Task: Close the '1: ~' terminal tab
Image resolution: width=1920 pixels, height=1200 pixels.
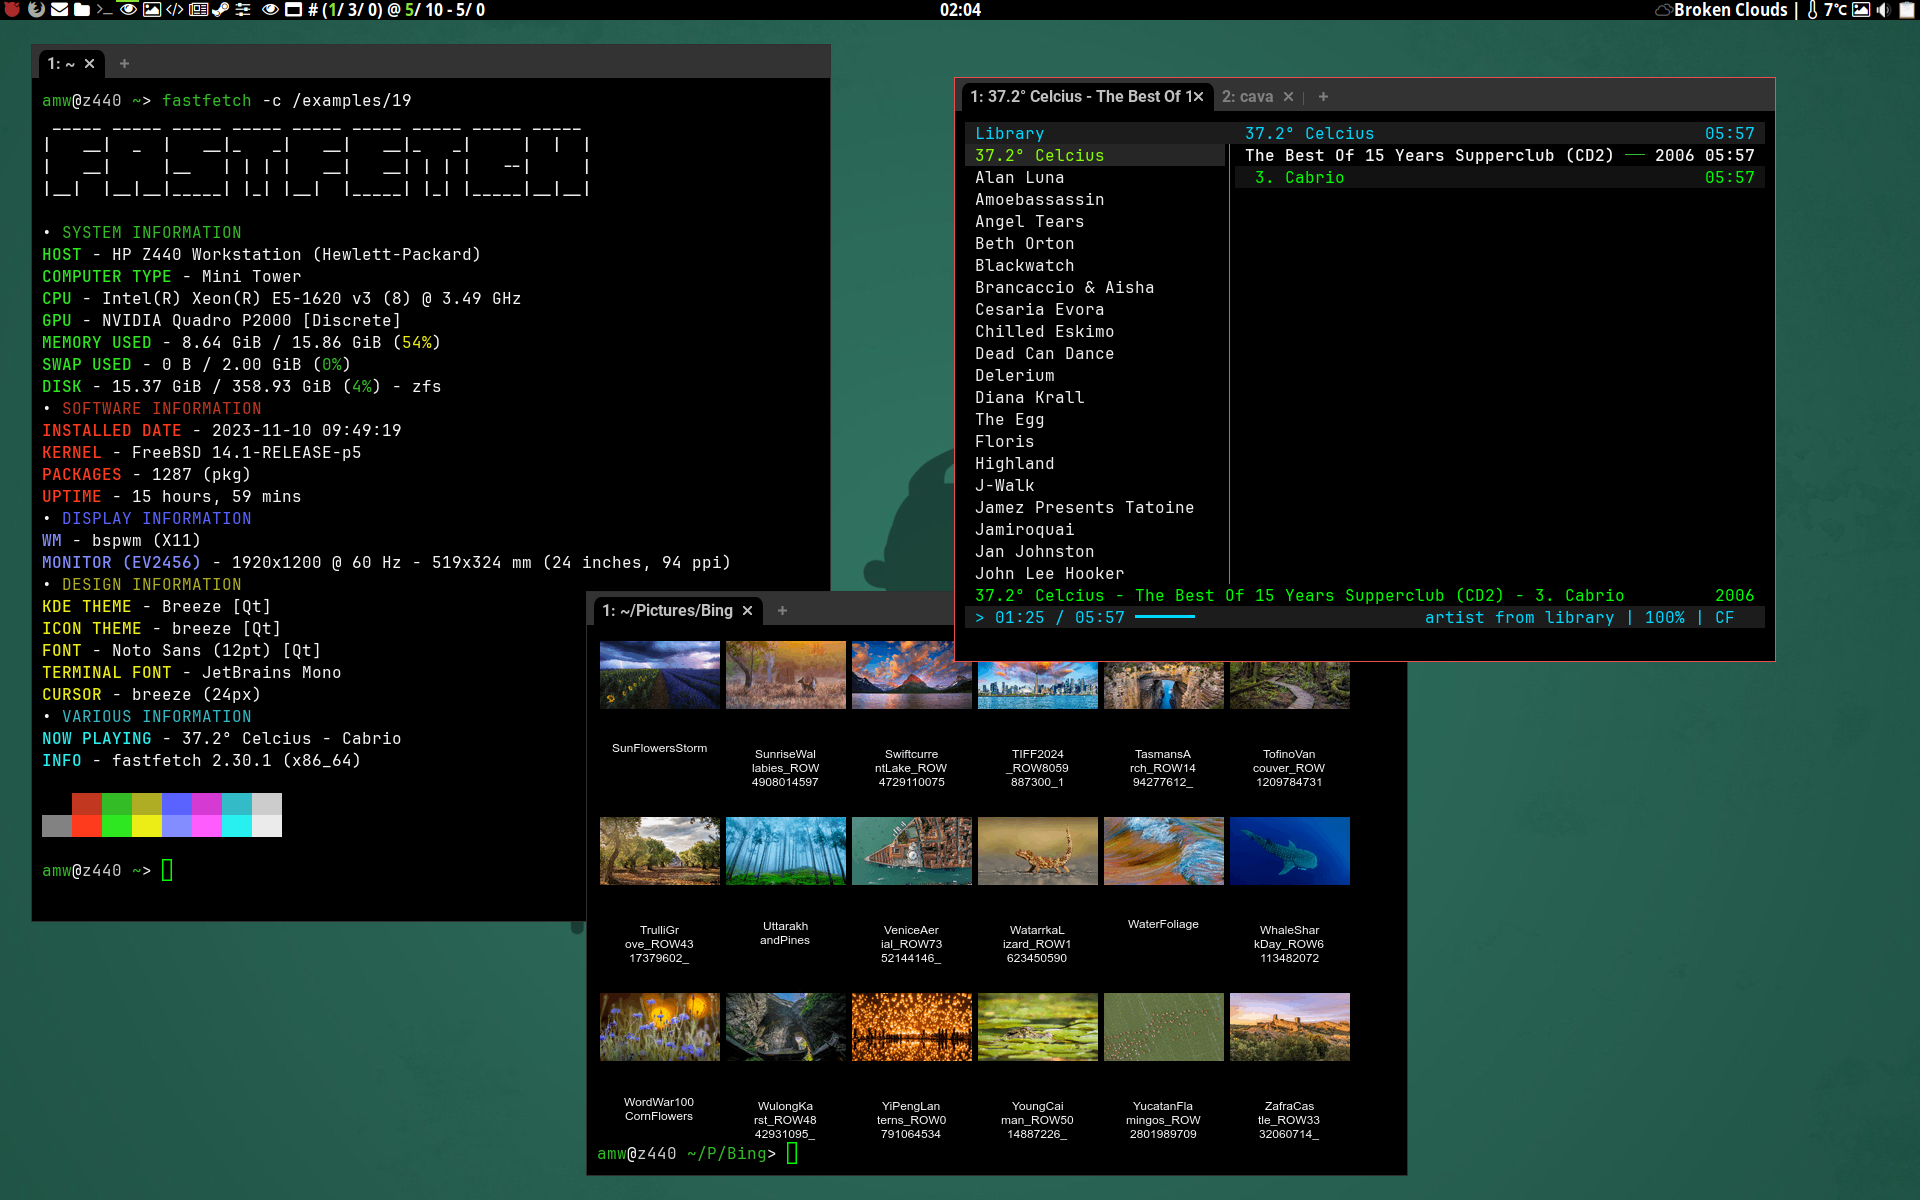Action: 90,63
